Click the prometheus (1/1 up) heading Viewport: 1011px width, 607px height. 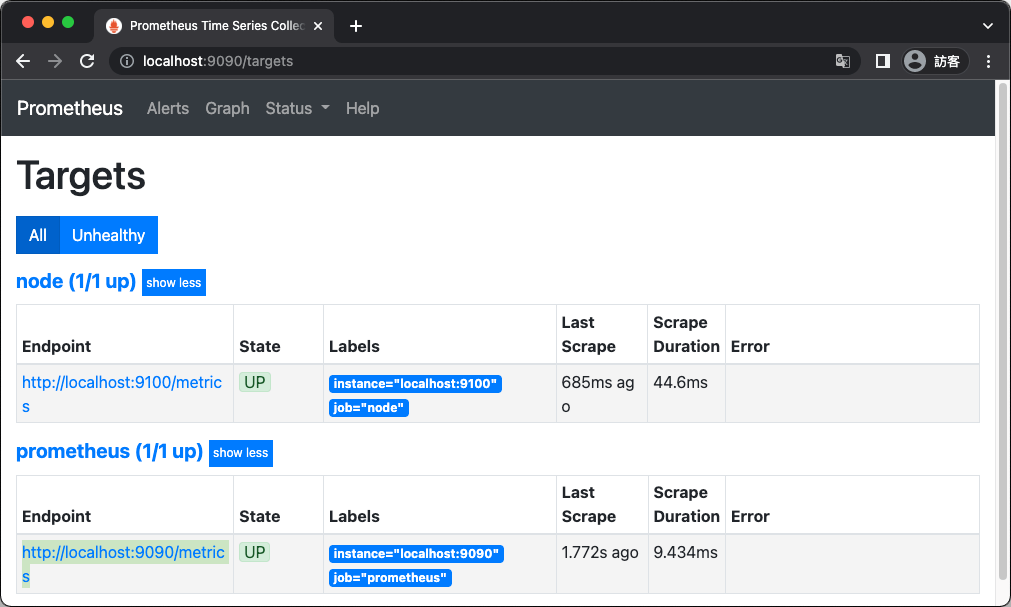click(110, 452)
